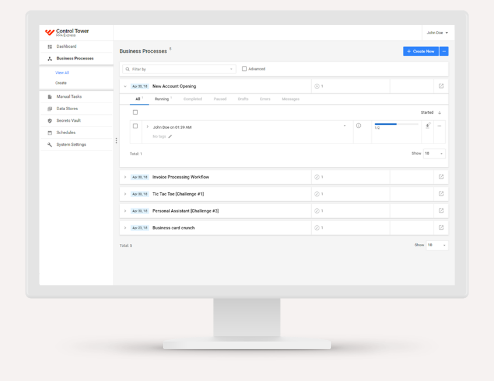
Task: Click the Data Stores sidebar icon
Action: pyautogui.click(x=50, y=109)
